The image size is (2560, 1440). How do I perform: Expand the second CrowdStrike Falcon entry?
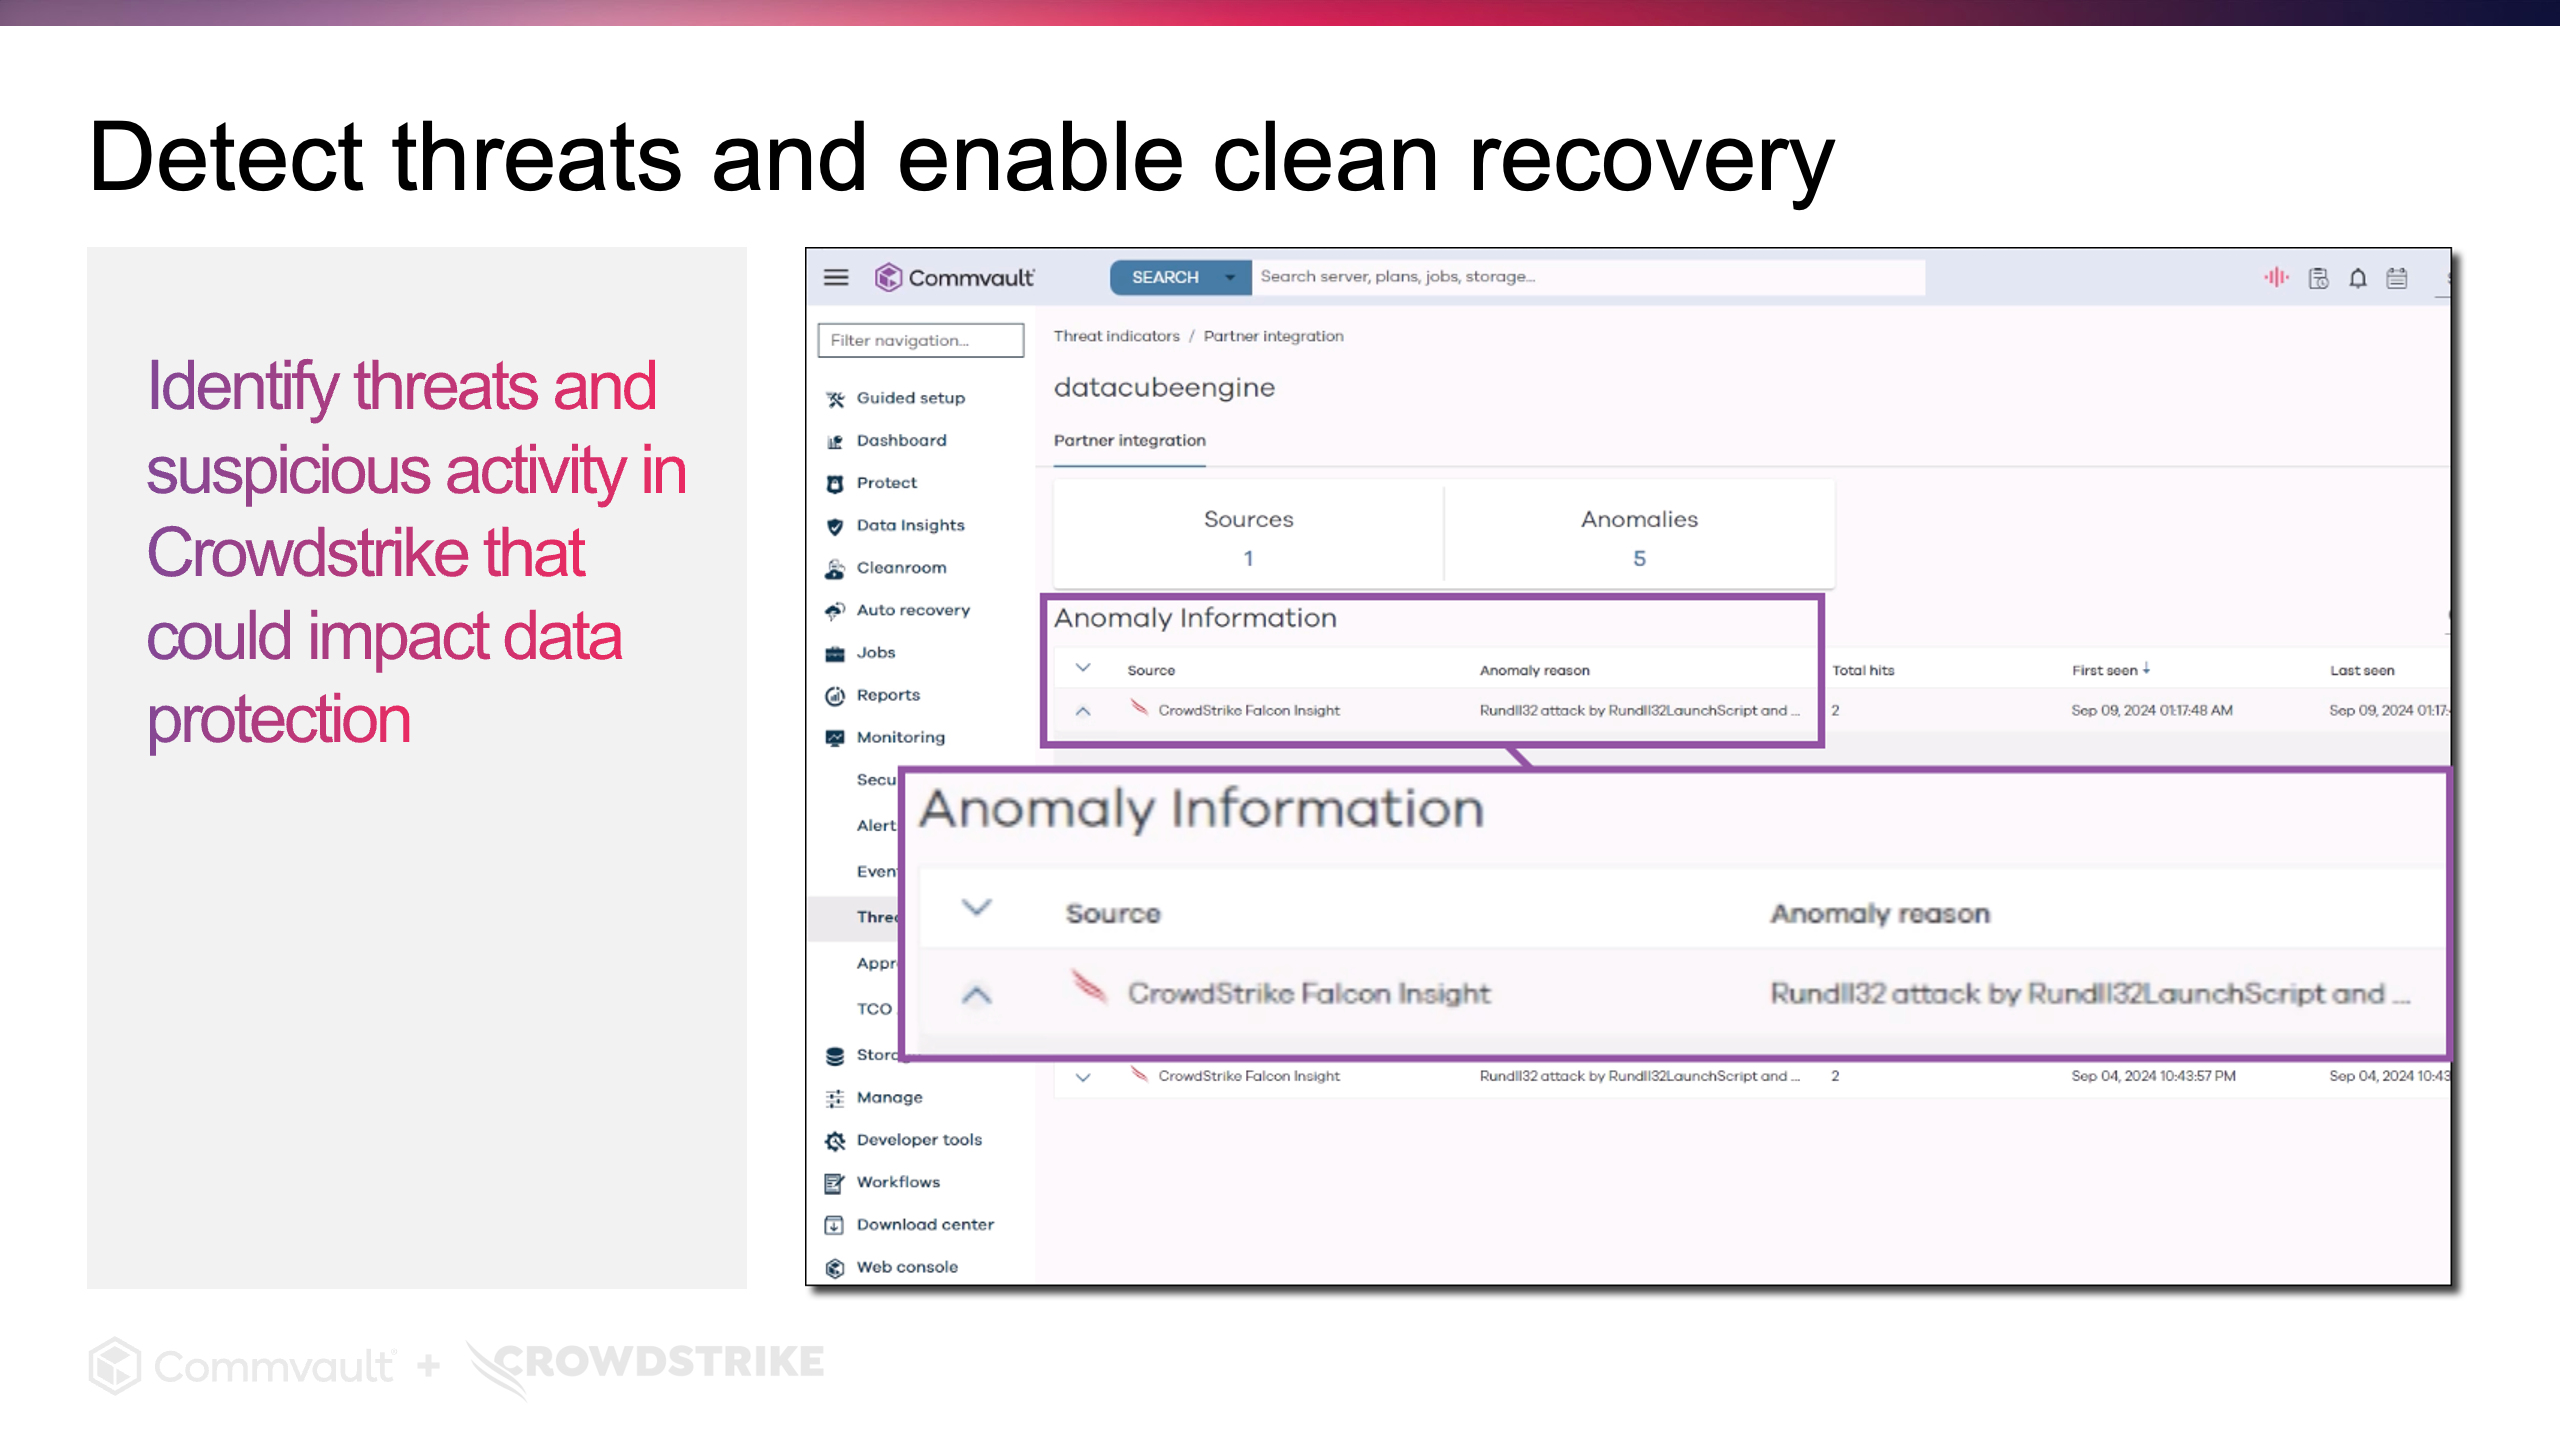(x=1085, y=1074)
